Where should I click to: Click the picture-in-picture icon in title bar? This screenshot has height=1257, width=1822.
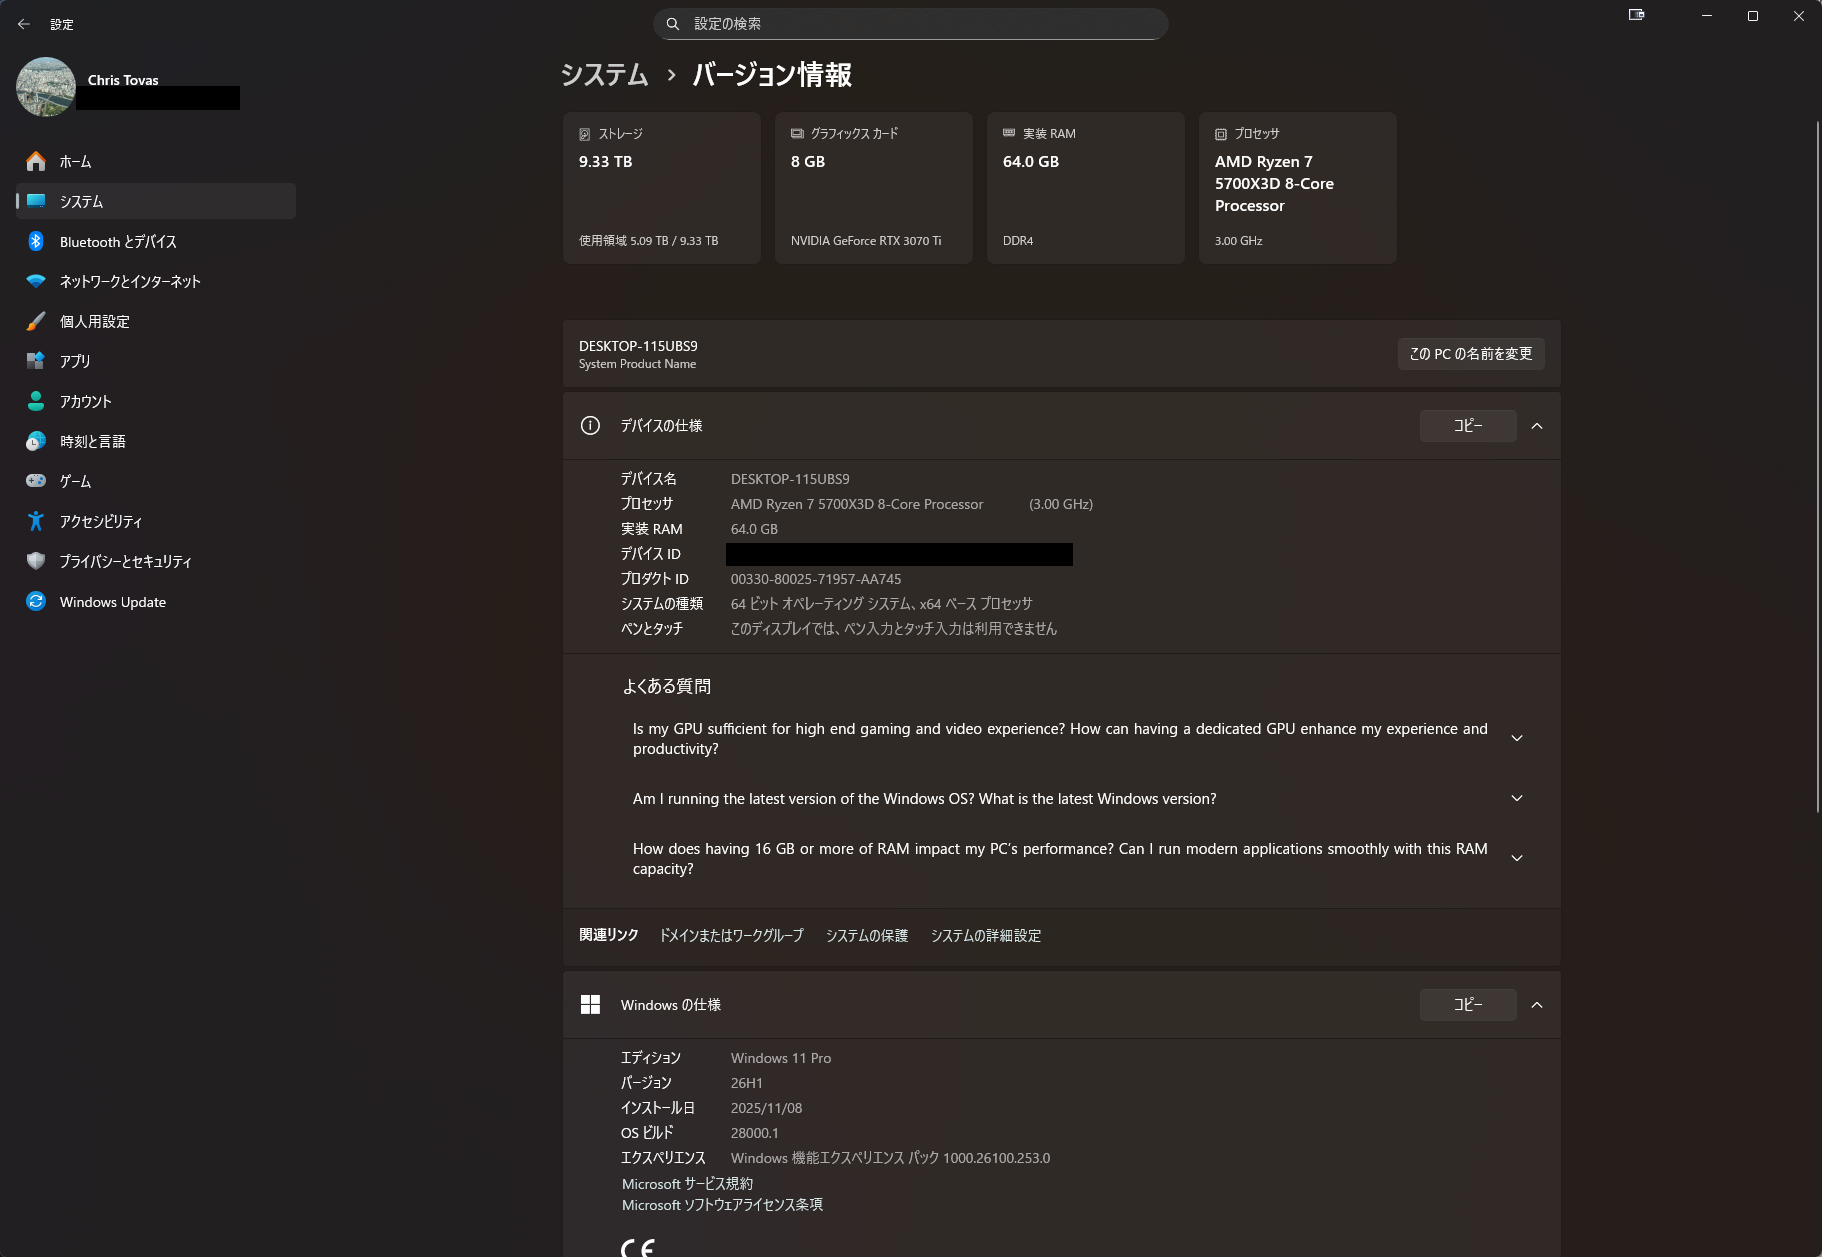tap(1637, 15)
